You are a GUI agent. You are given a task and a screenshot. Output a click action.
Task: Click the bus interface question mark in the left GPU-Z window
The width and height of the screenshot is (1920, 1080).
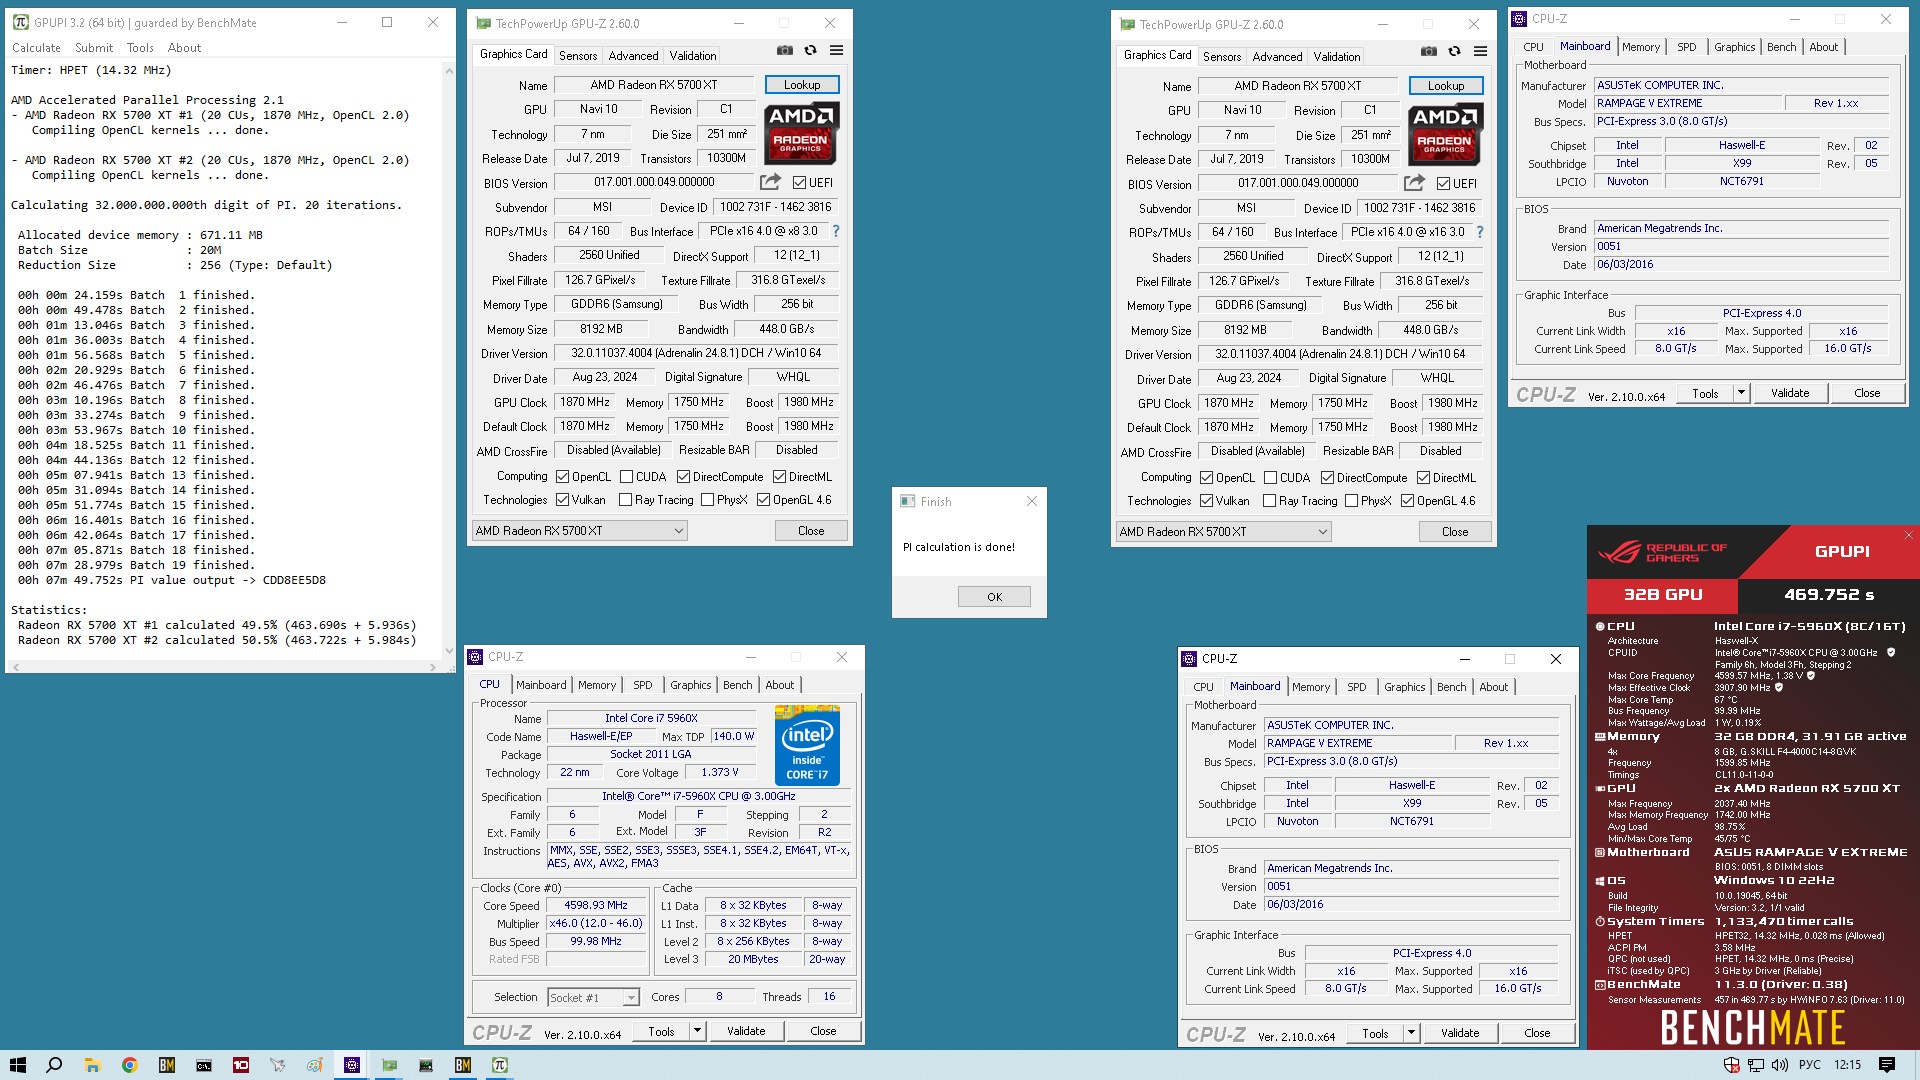(x=836, y=231)
